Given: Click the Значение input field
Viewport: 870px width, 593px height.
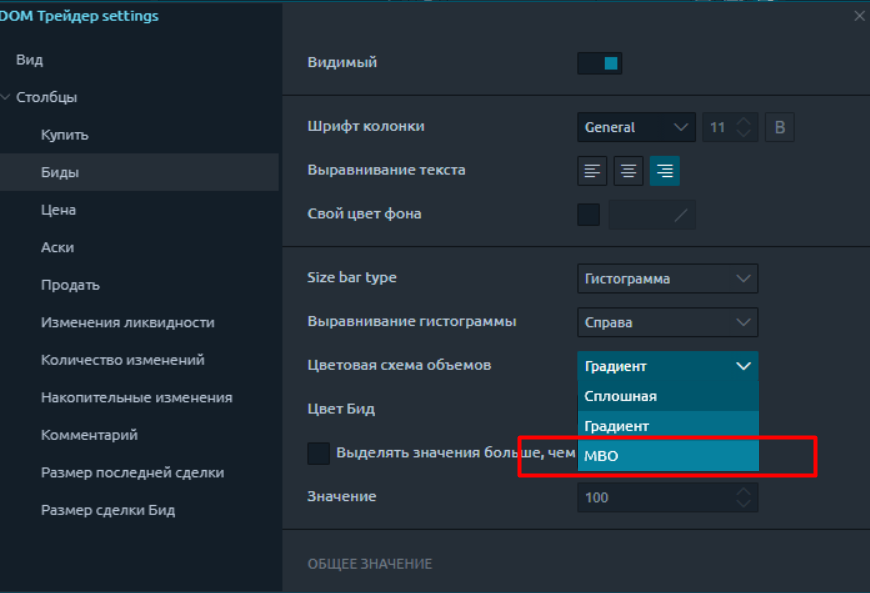Looking at the screenshot, I should pos(657,497).
